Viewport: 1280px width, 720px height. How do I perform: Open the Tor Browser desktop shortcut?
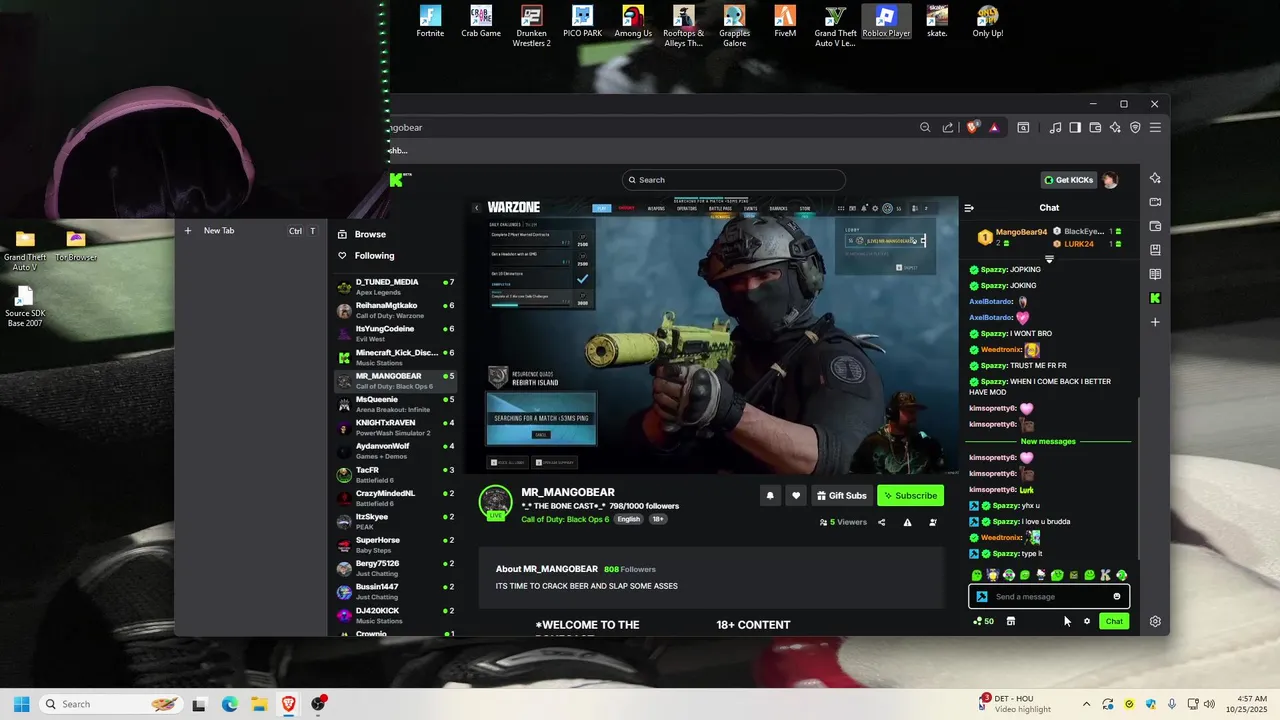click(x=76, y=246)
